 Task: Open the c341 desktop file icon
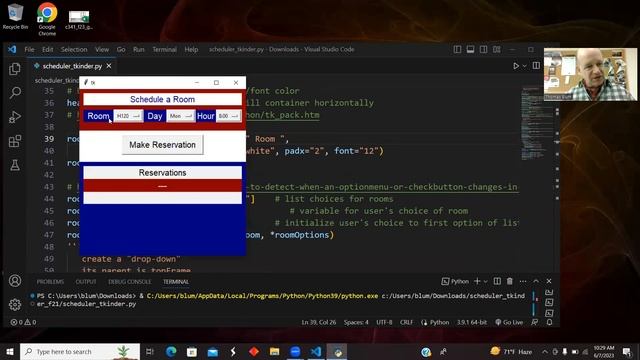[x=79, y=20]
